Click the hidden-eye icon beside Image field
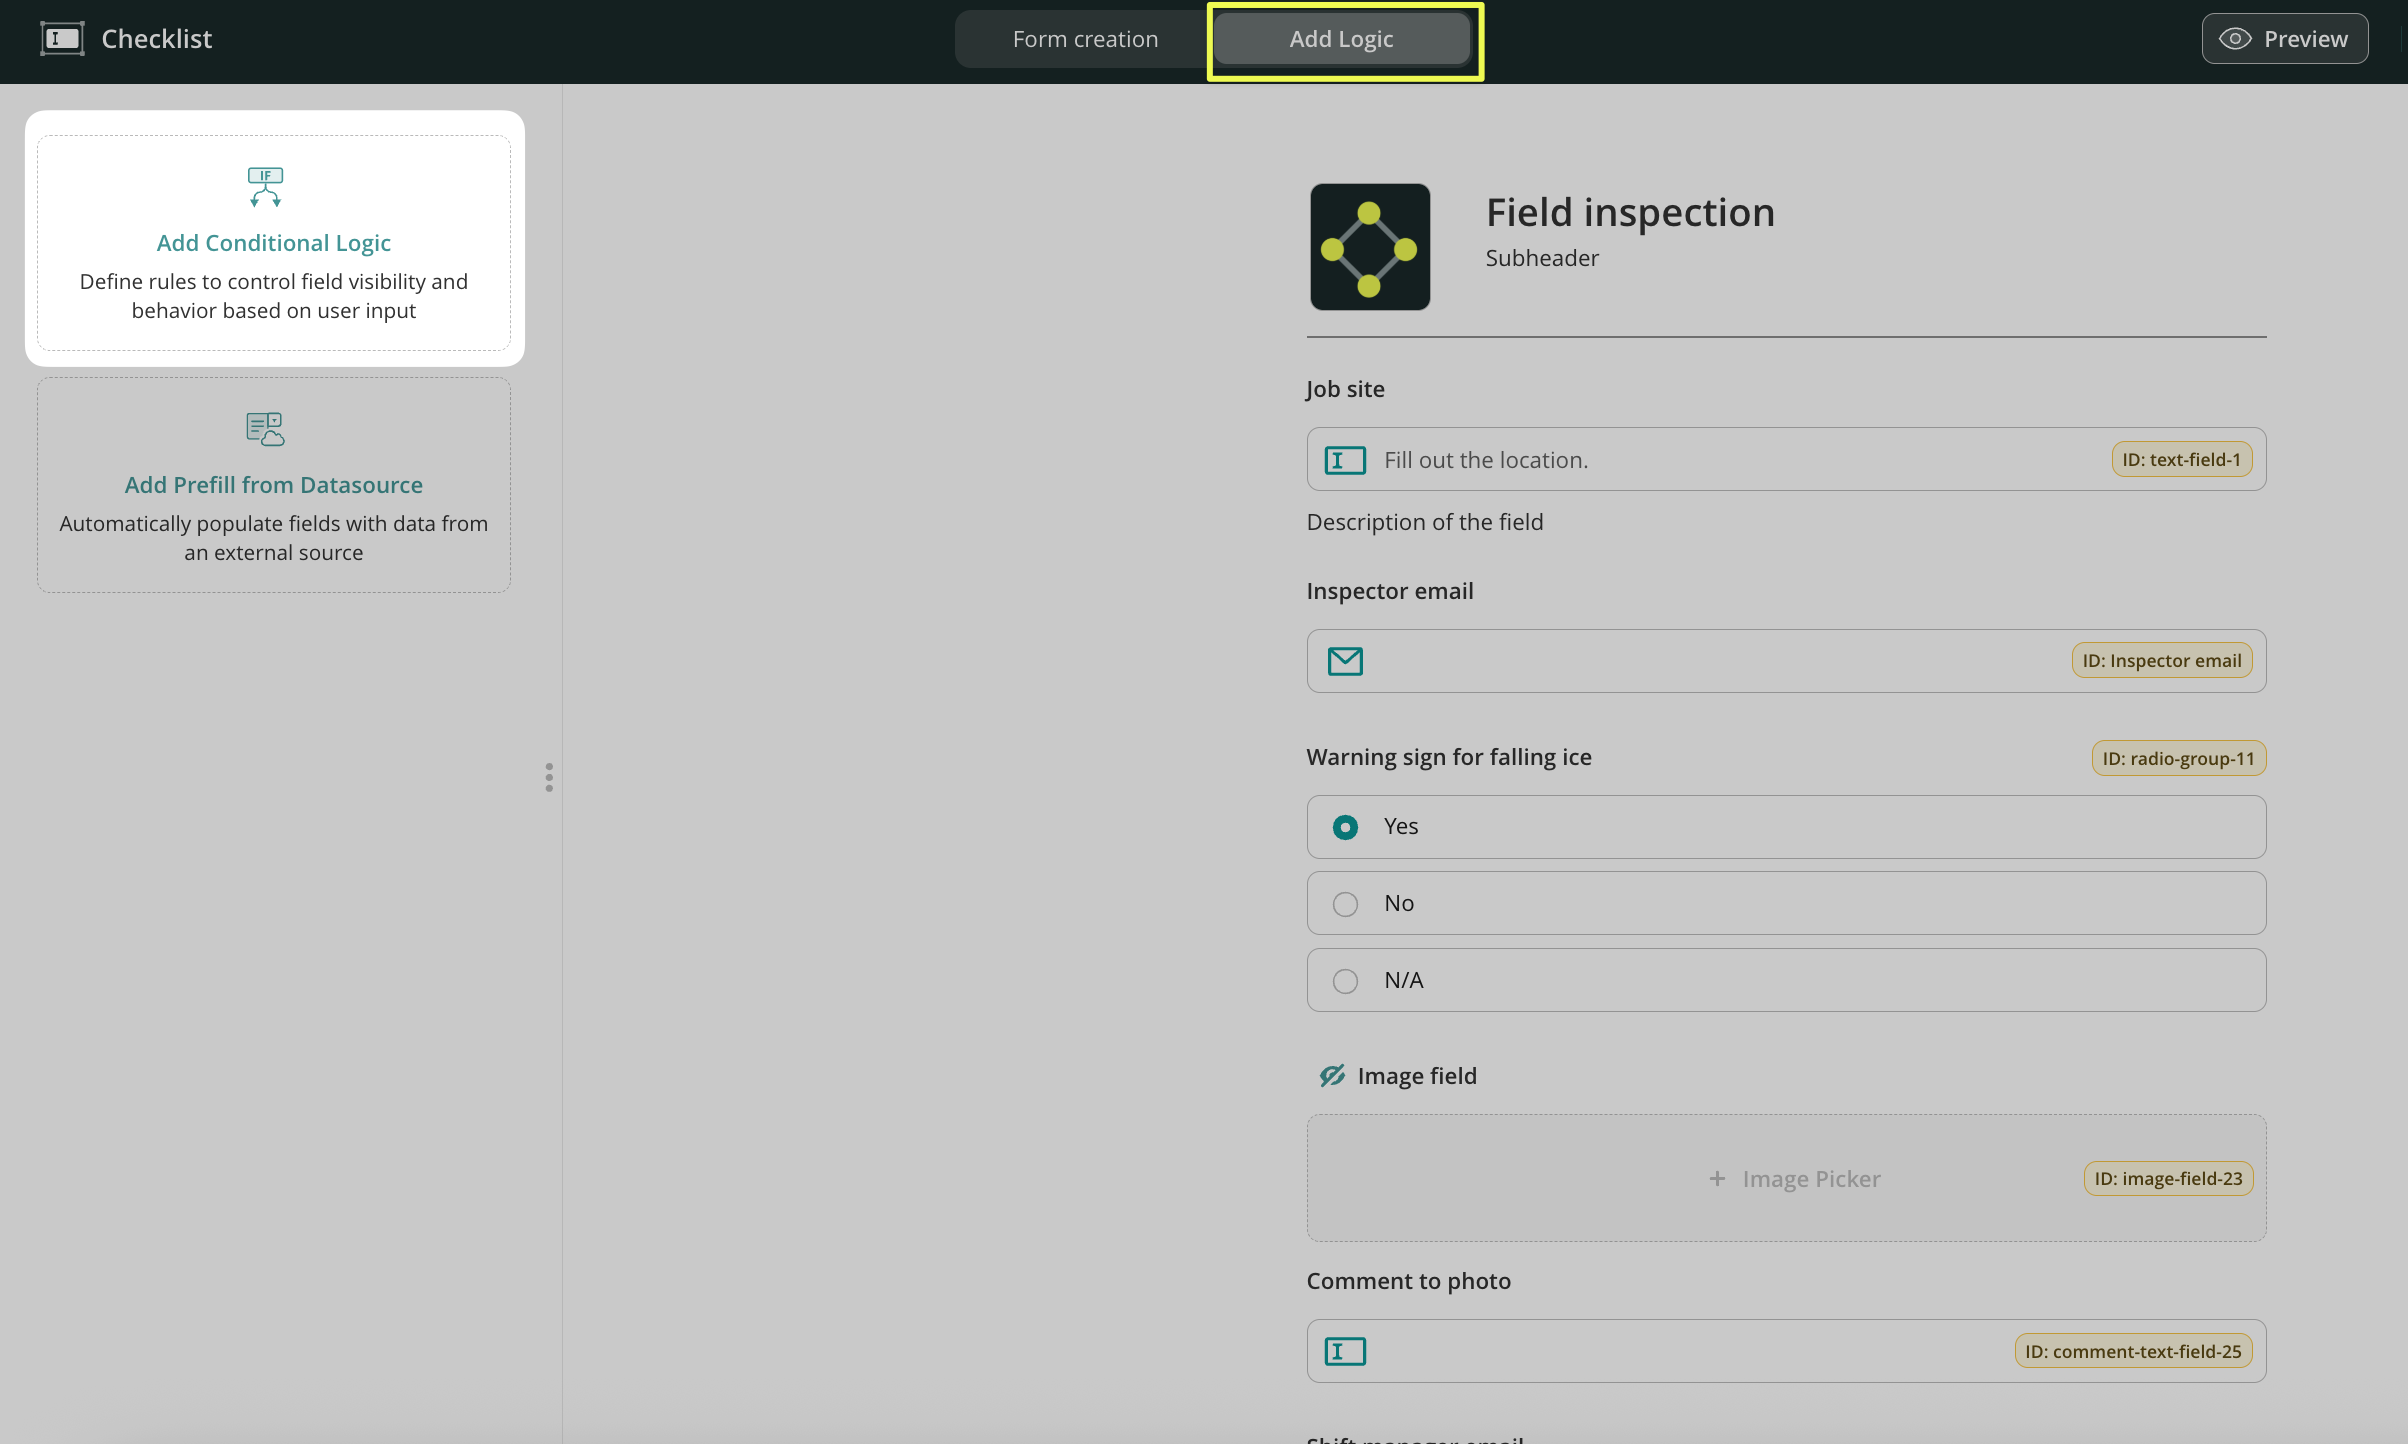2408x1444 pixels. 1331,1076
